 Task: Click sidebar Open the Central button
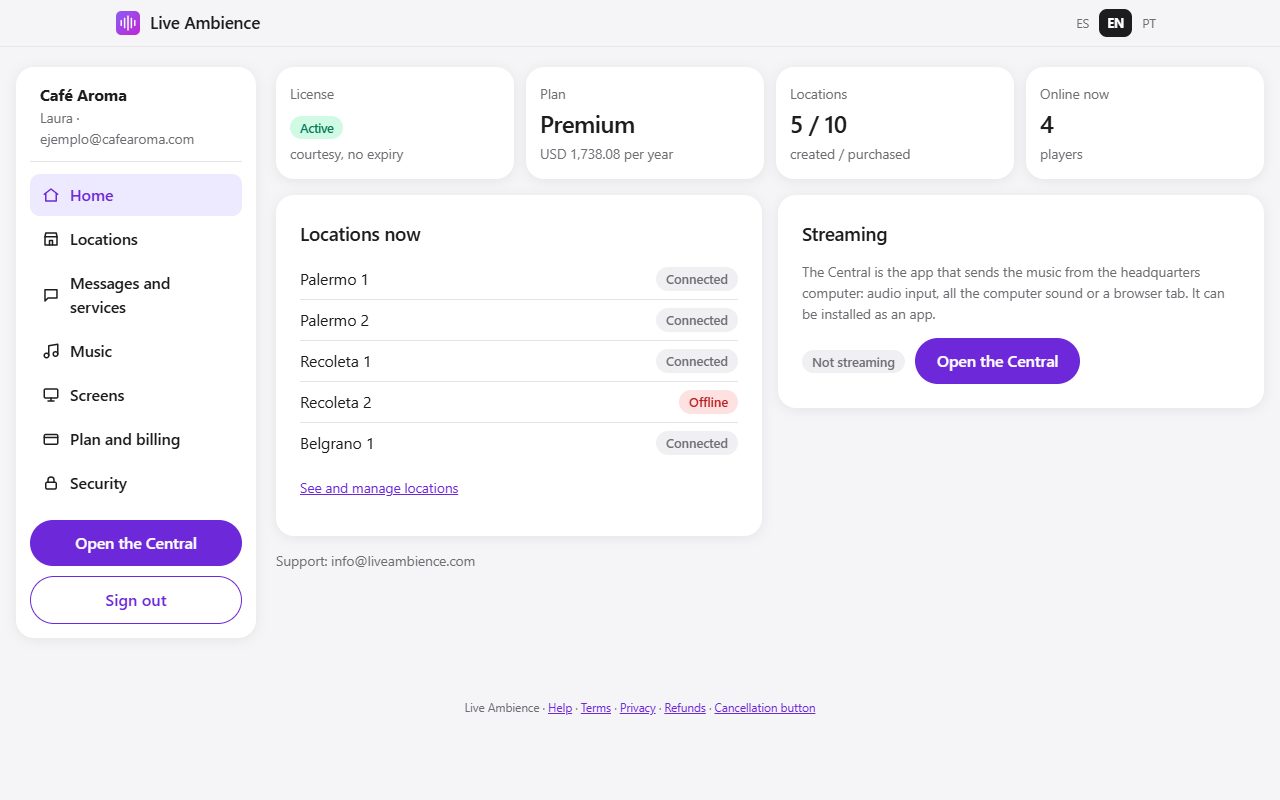pyautogui.click(x=136, y=543)
